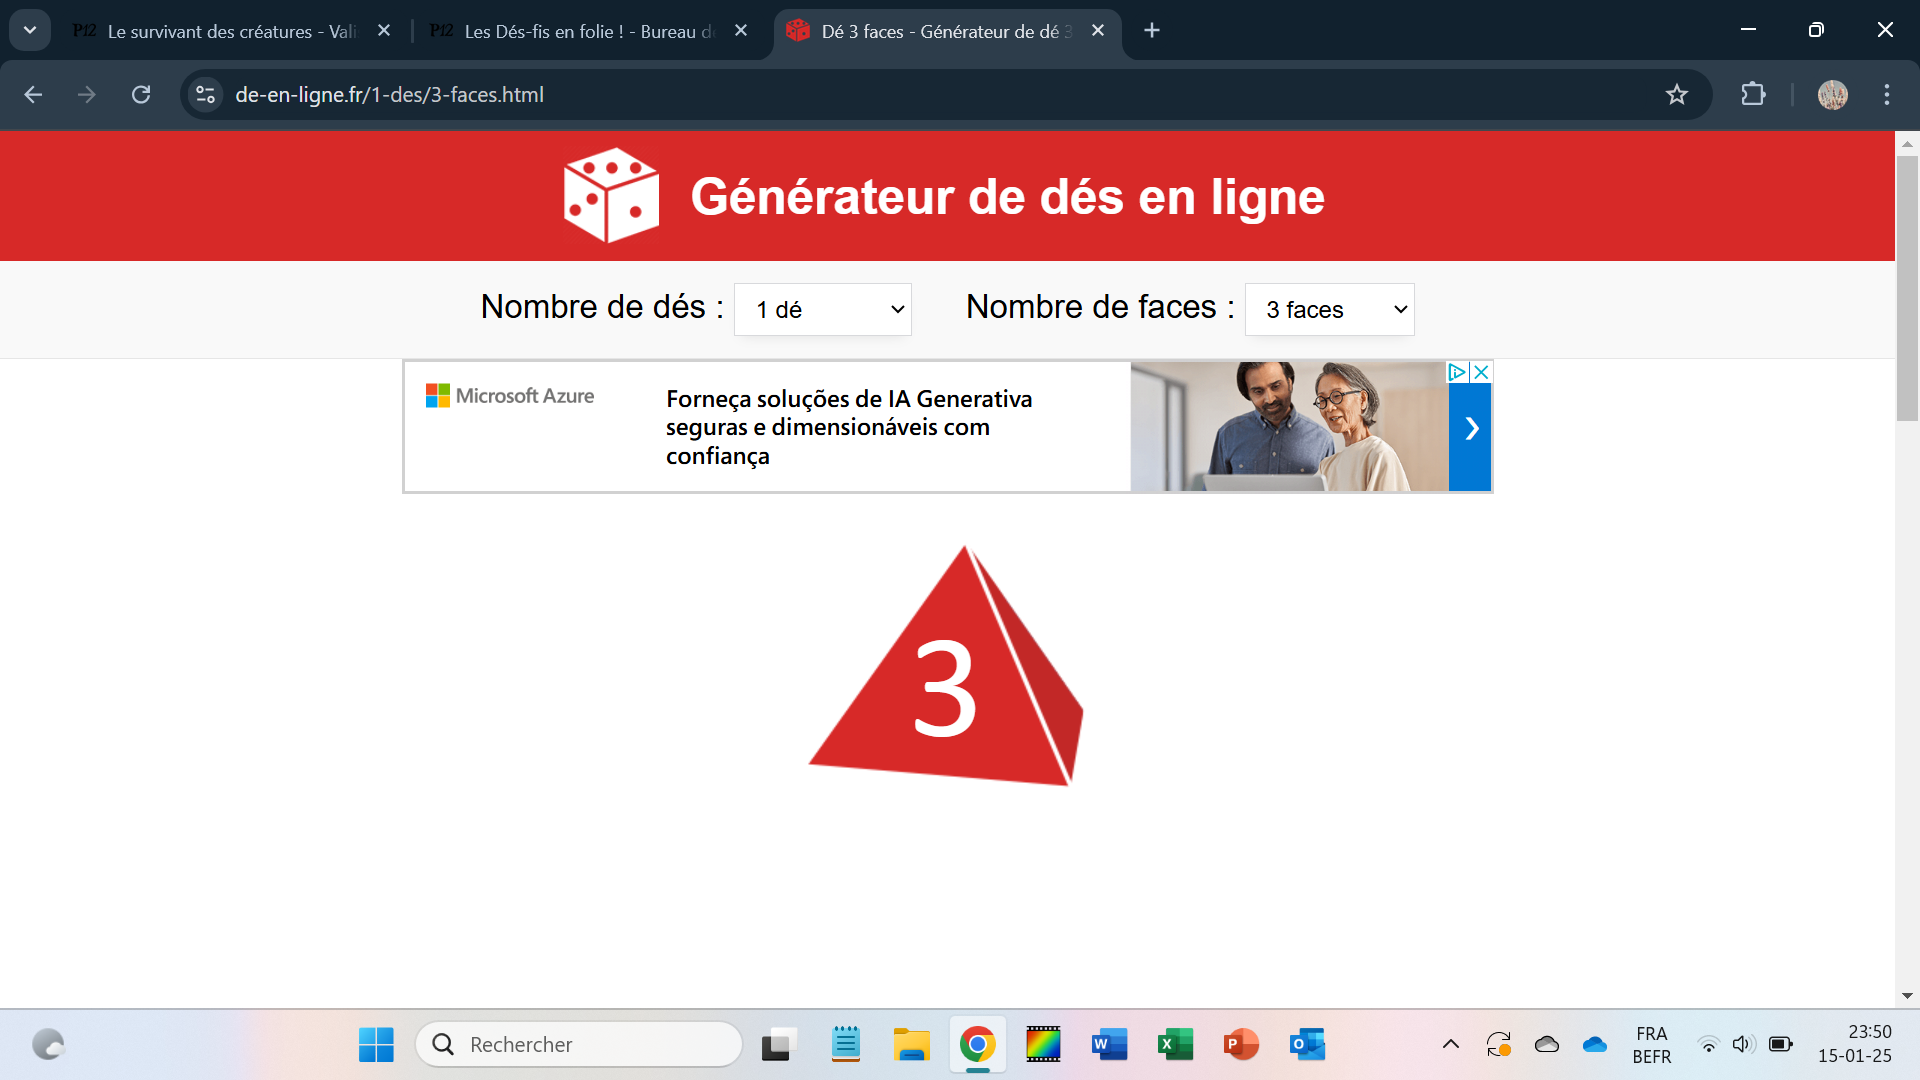This screenshot has width=1920, height=1080.
Task: Open Excel from the taskbar
Action: pyautogui.click(x=1175, y=1044)
